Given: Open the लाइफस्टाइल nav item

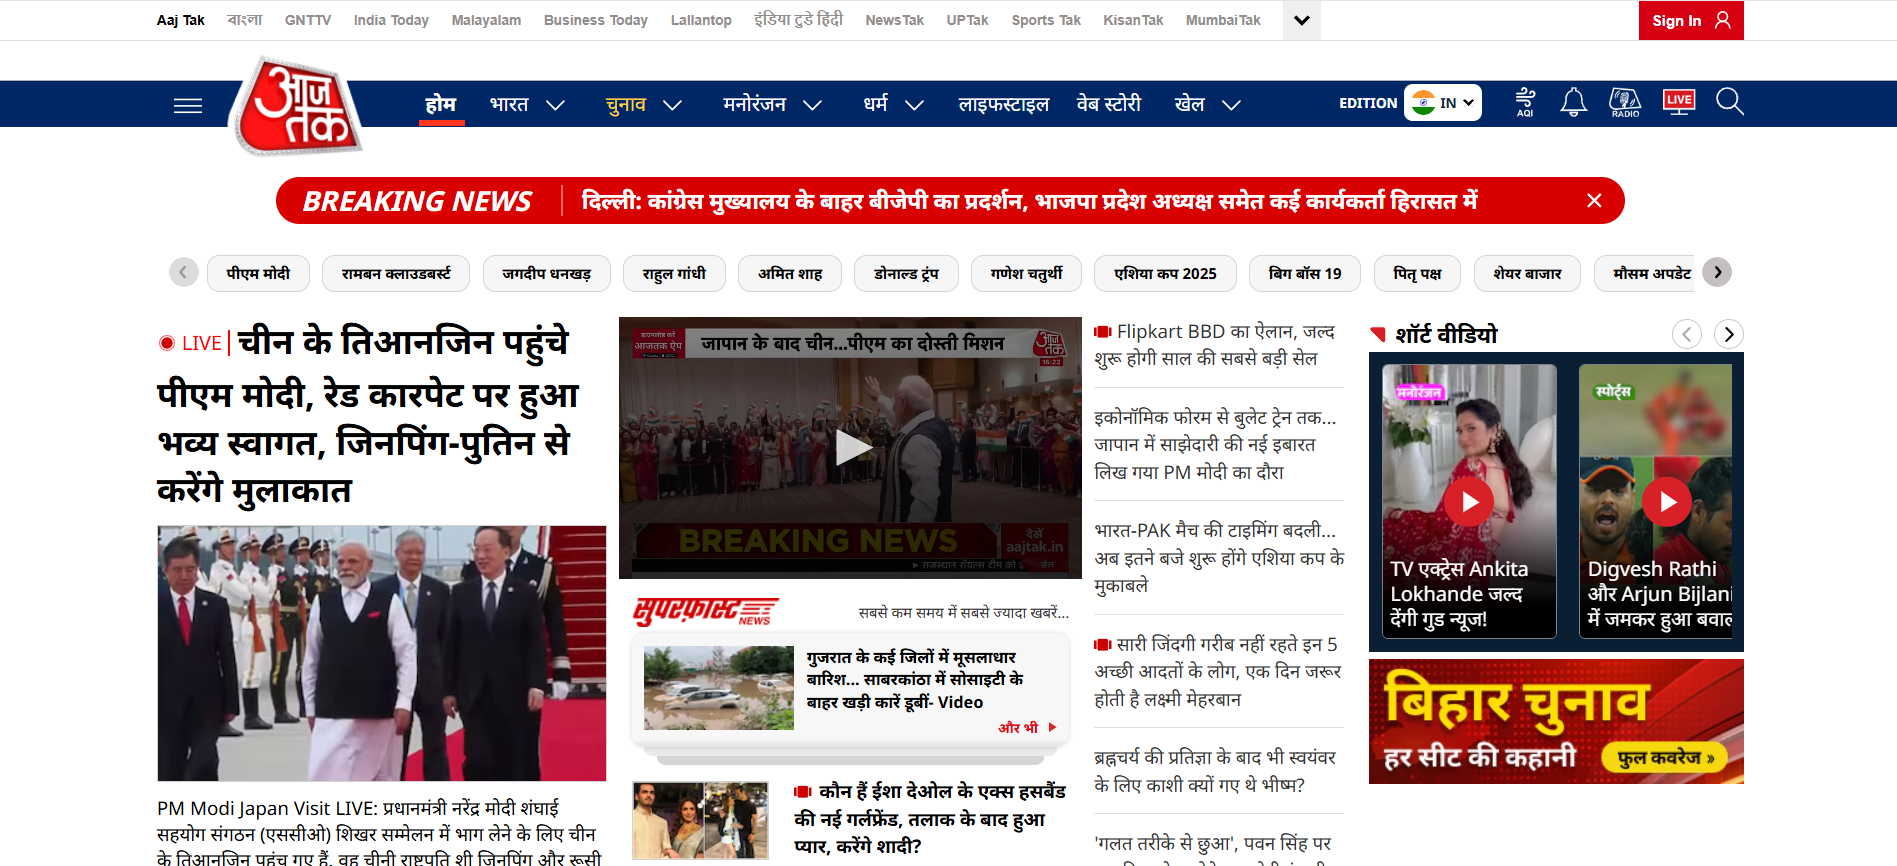Looking at the screenshot, I should (1004, 104).
